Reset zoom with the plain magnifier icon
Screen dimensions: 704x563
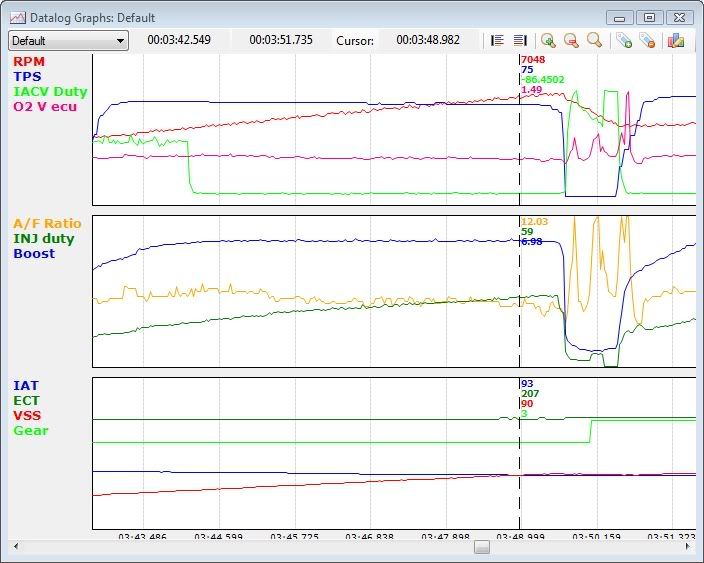pyautogui.click(x=594, y=40)
